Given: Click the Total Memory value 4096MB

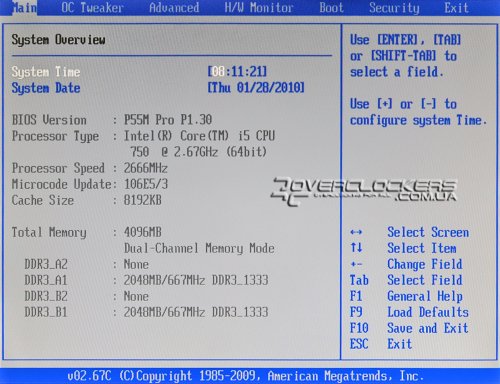Looking at the screenshot, I should click(x=143, y=232).
